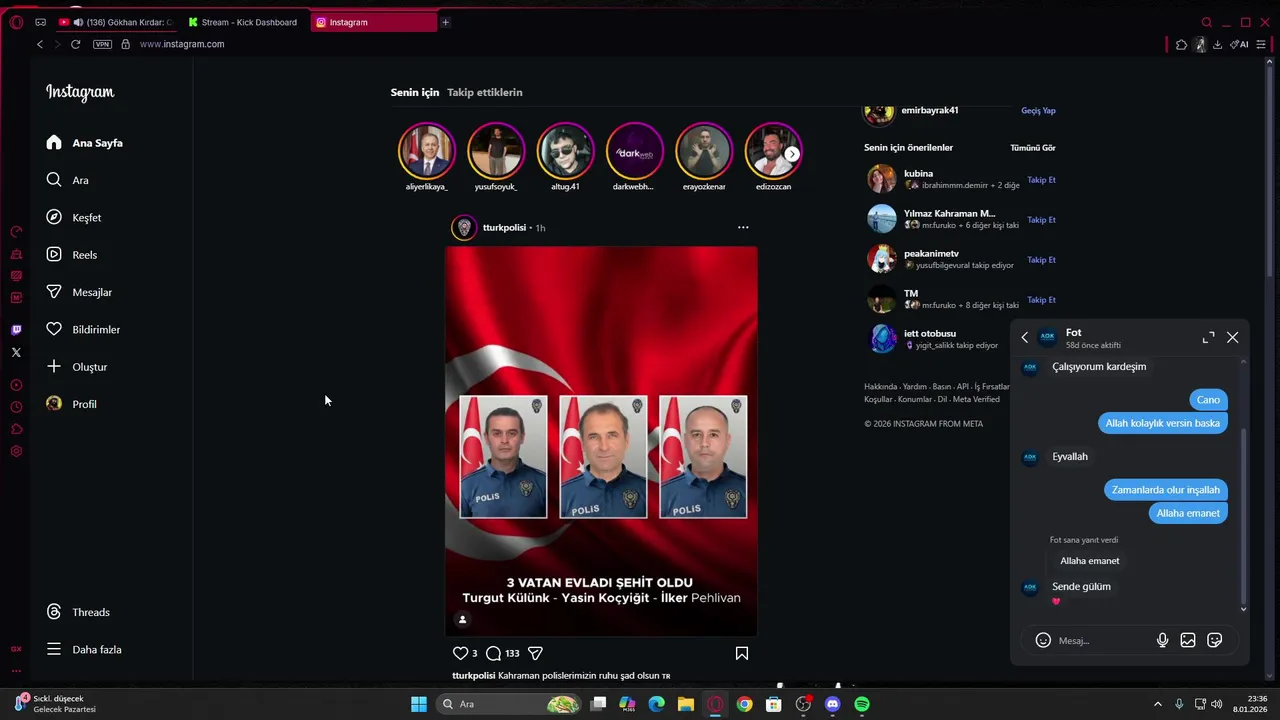The image size is (1280, 720).
Task: Attach a photo in the chat
Action: 1188,640
